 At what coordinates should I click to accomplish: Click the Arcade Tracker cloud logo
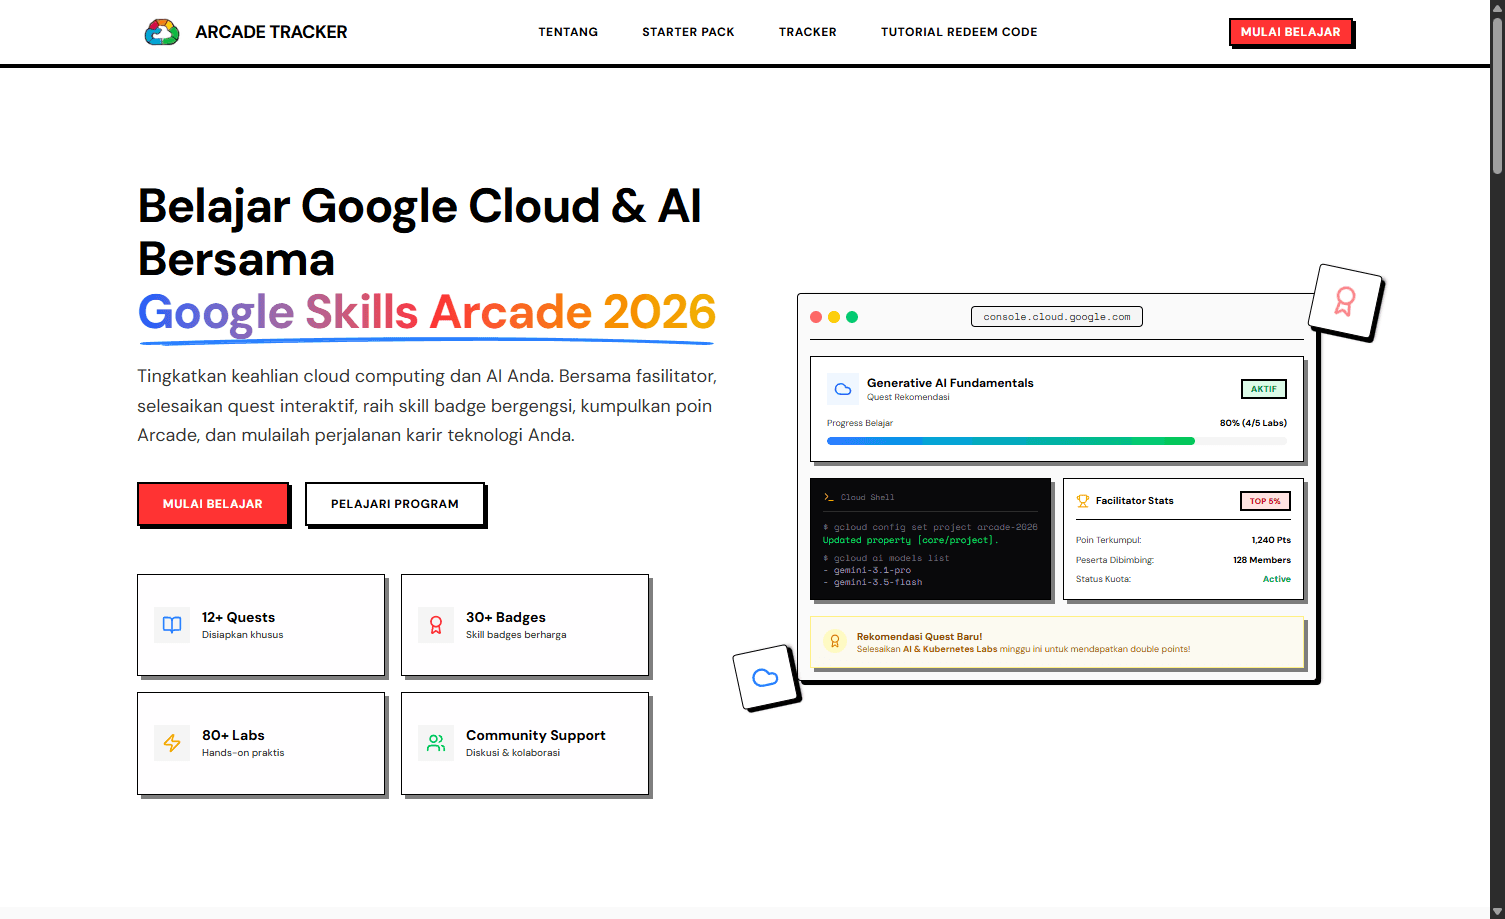(162, 32)
